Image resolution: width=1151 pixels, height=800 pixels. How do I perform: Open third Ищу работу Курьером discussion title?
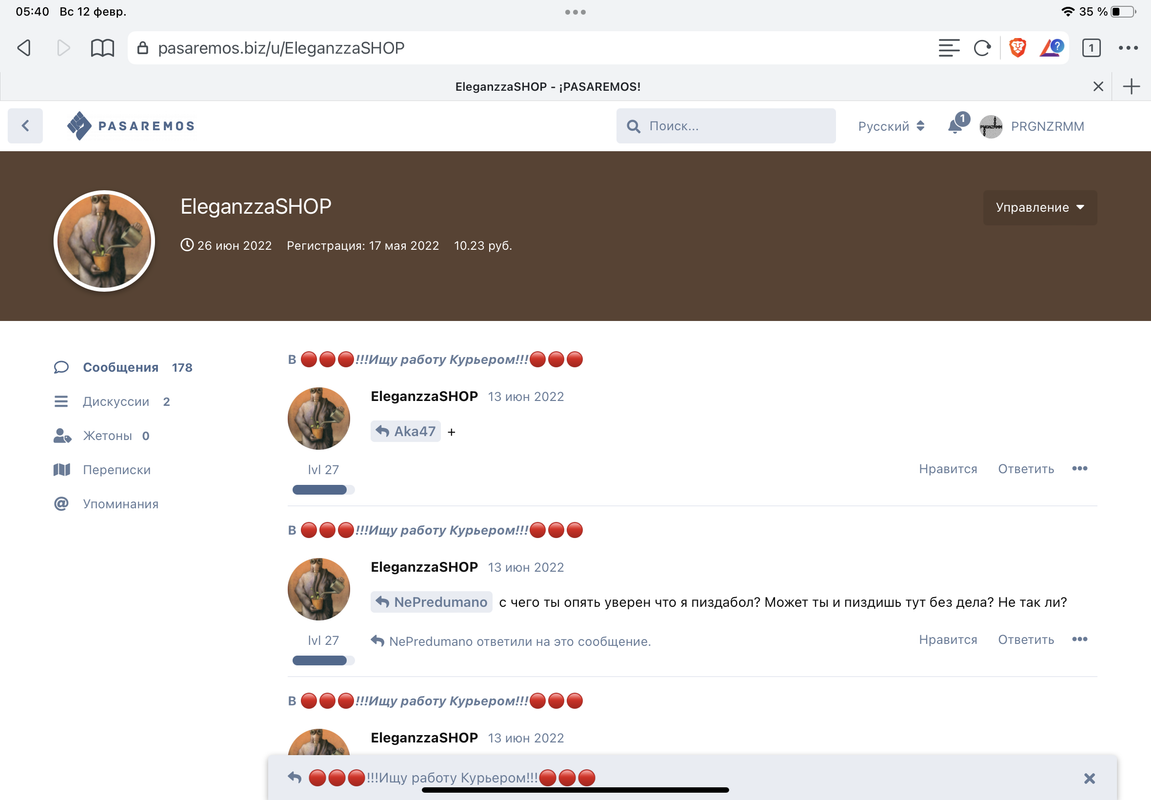442,701
